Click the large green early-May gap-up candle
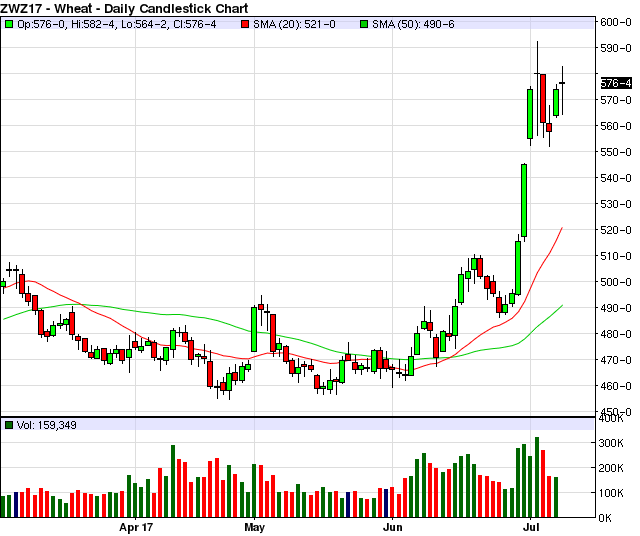This screenshot has width=640, height=536. [254, 329]
